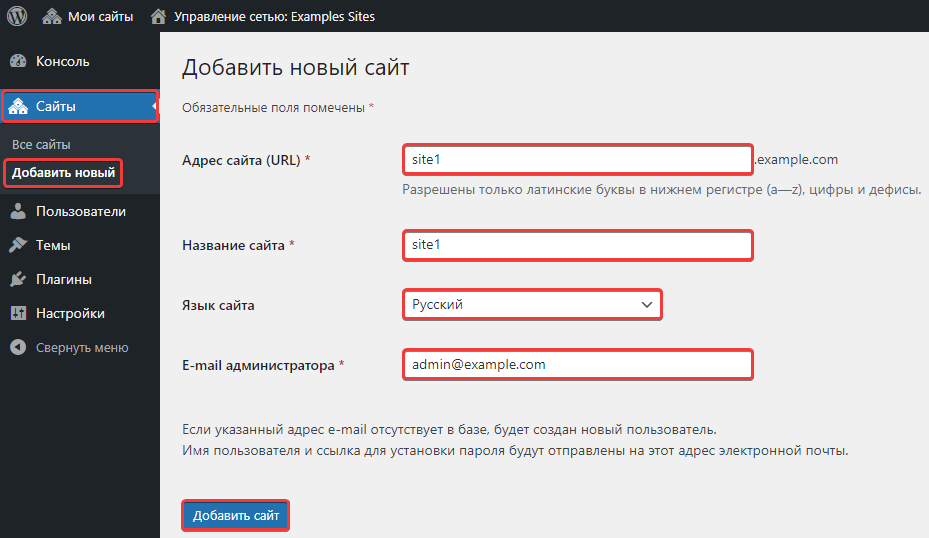Image resolution: width=929 pixels, height=538 pixels.
Task: Select the Сайты menu item
Action: coord(56,106)
